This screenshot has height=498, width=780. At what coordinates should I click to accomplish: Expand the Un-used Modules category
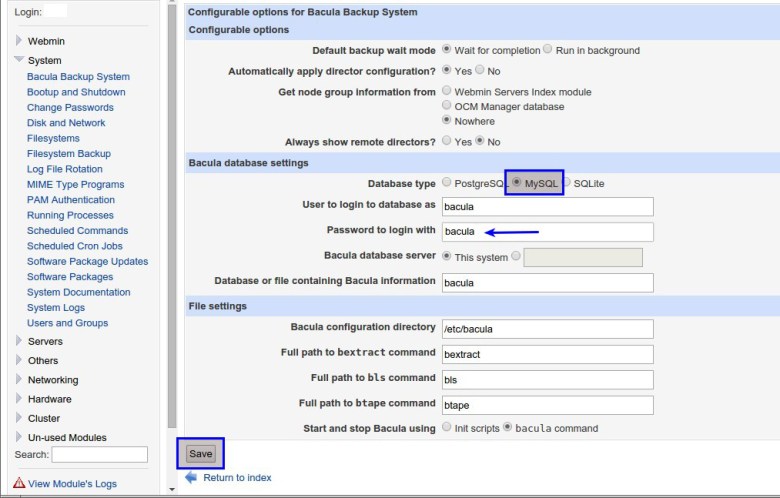click(19, 437)
